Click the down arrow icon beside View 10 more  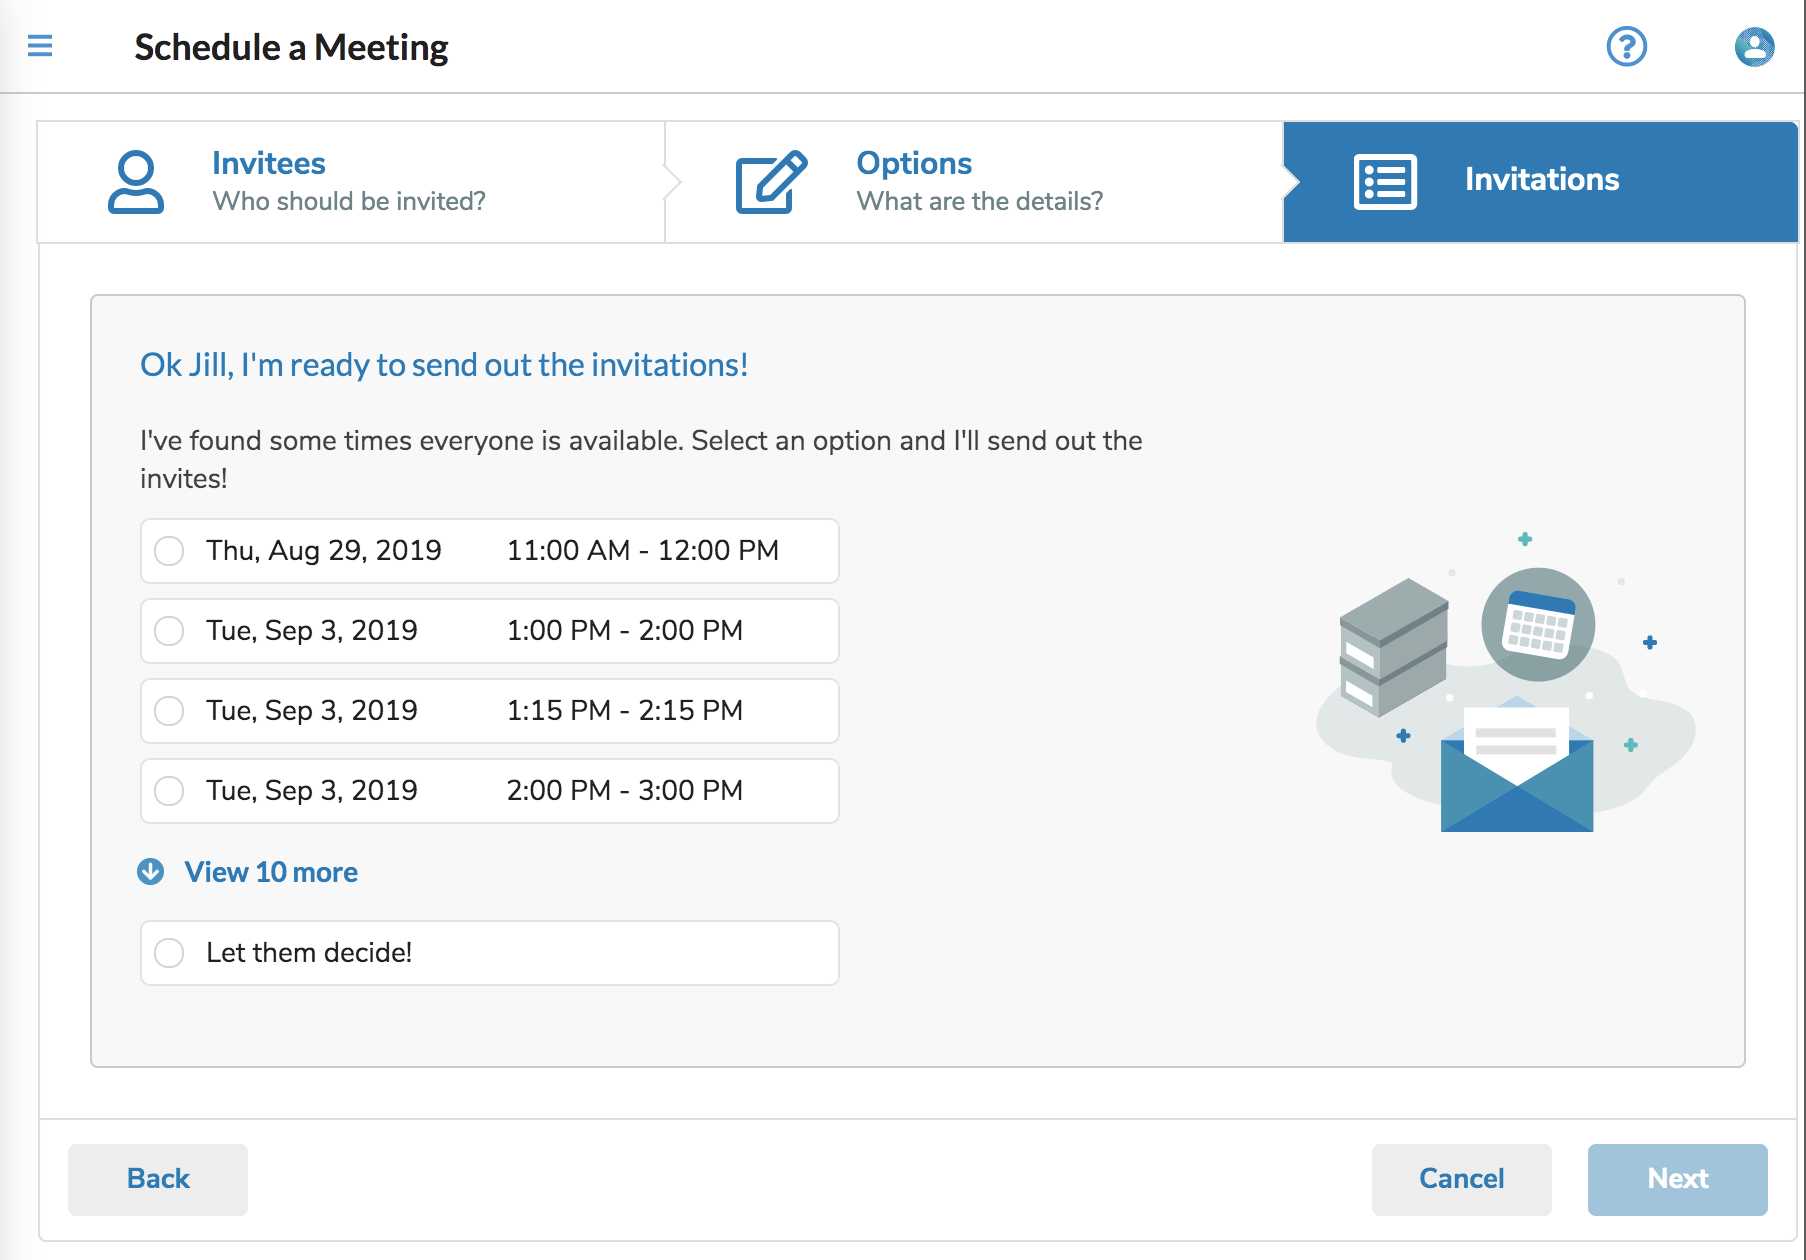151,872
